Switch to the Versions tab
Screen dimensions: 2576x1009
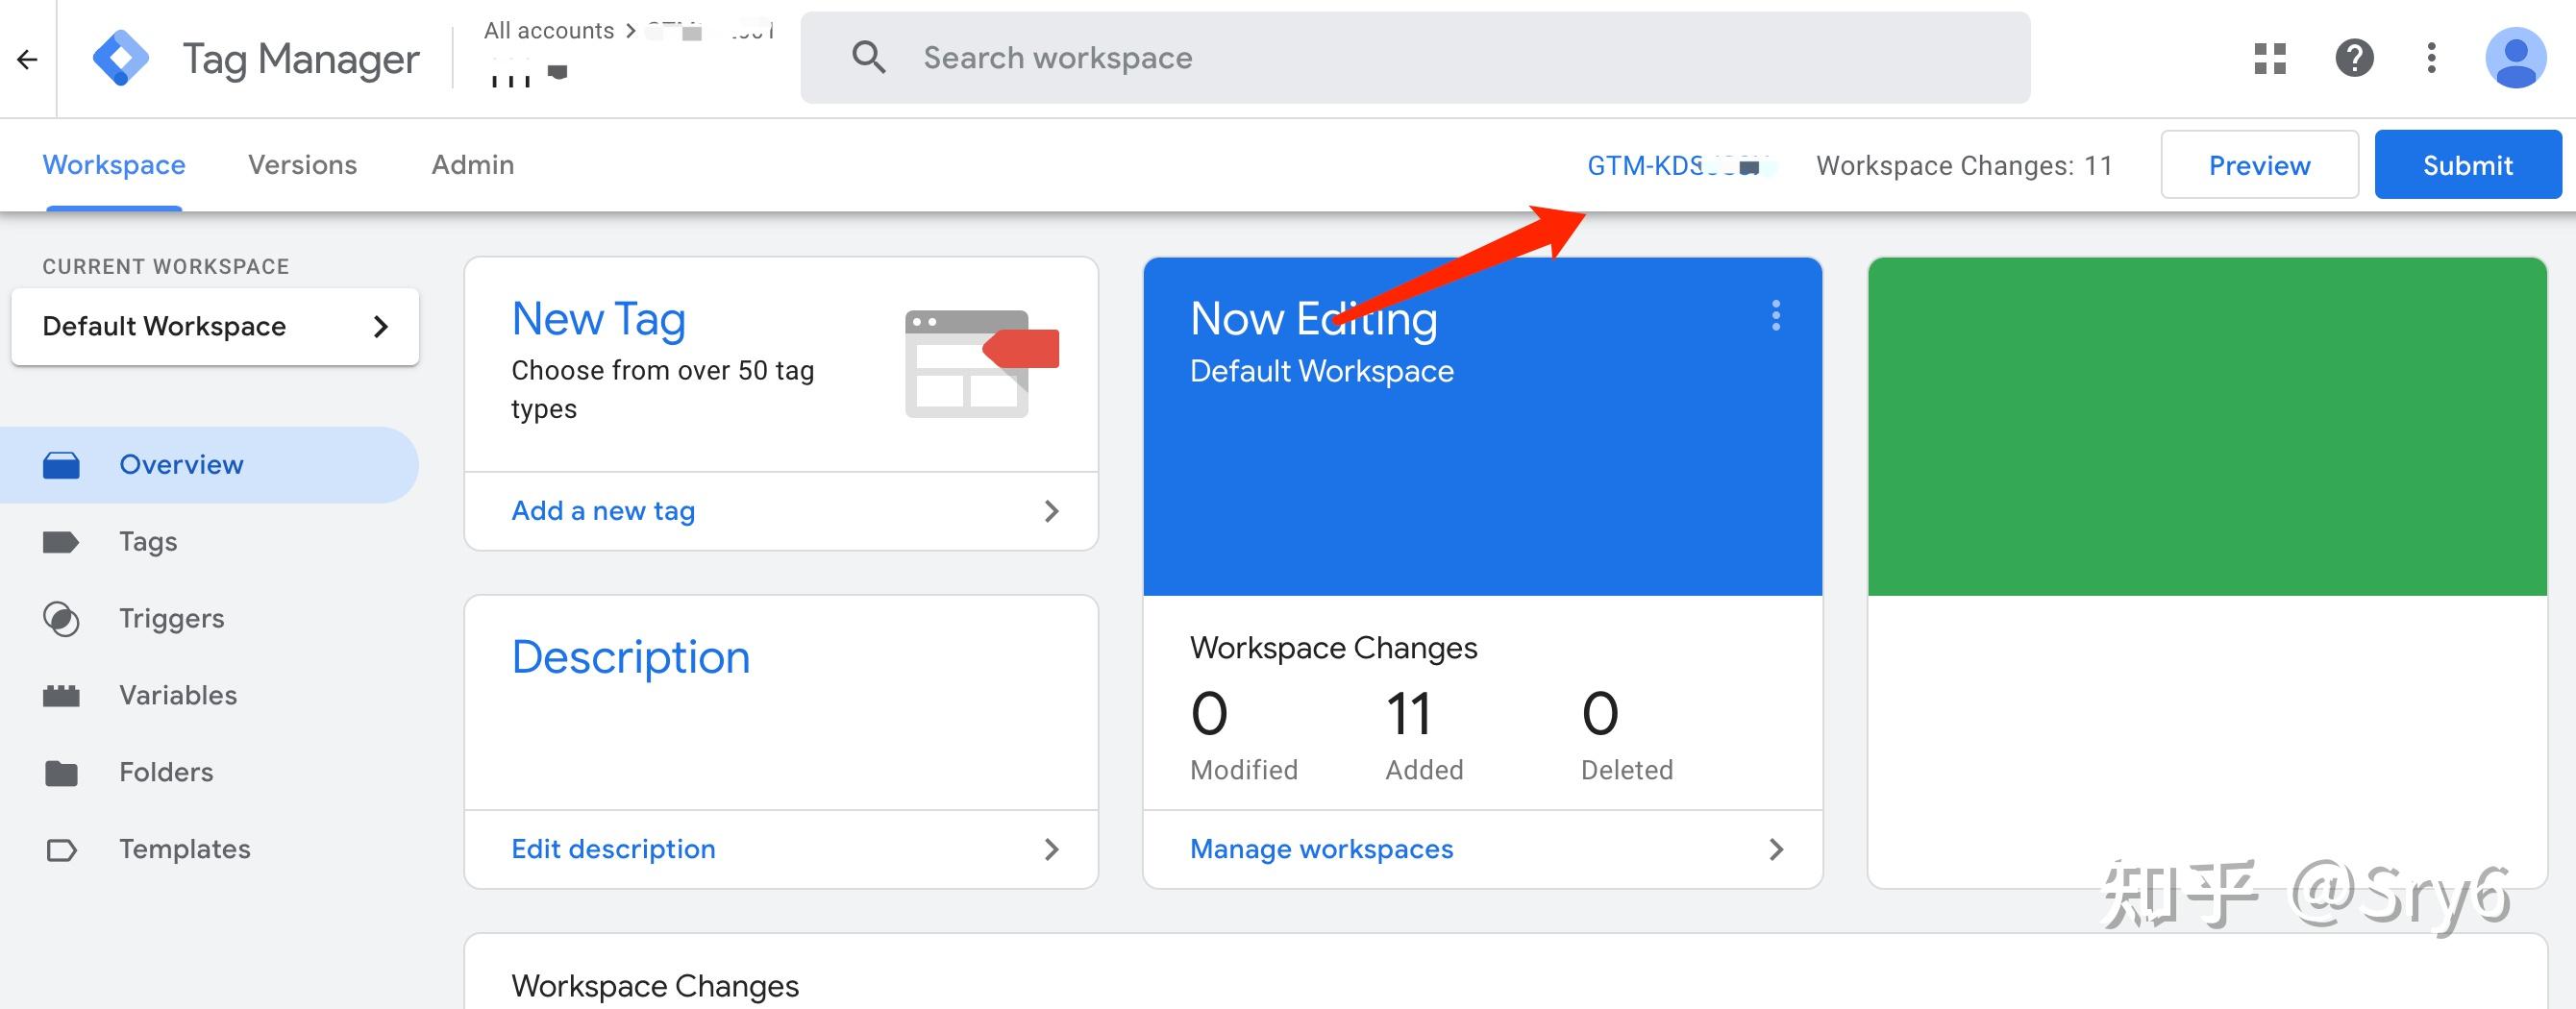tap(302, 164)
